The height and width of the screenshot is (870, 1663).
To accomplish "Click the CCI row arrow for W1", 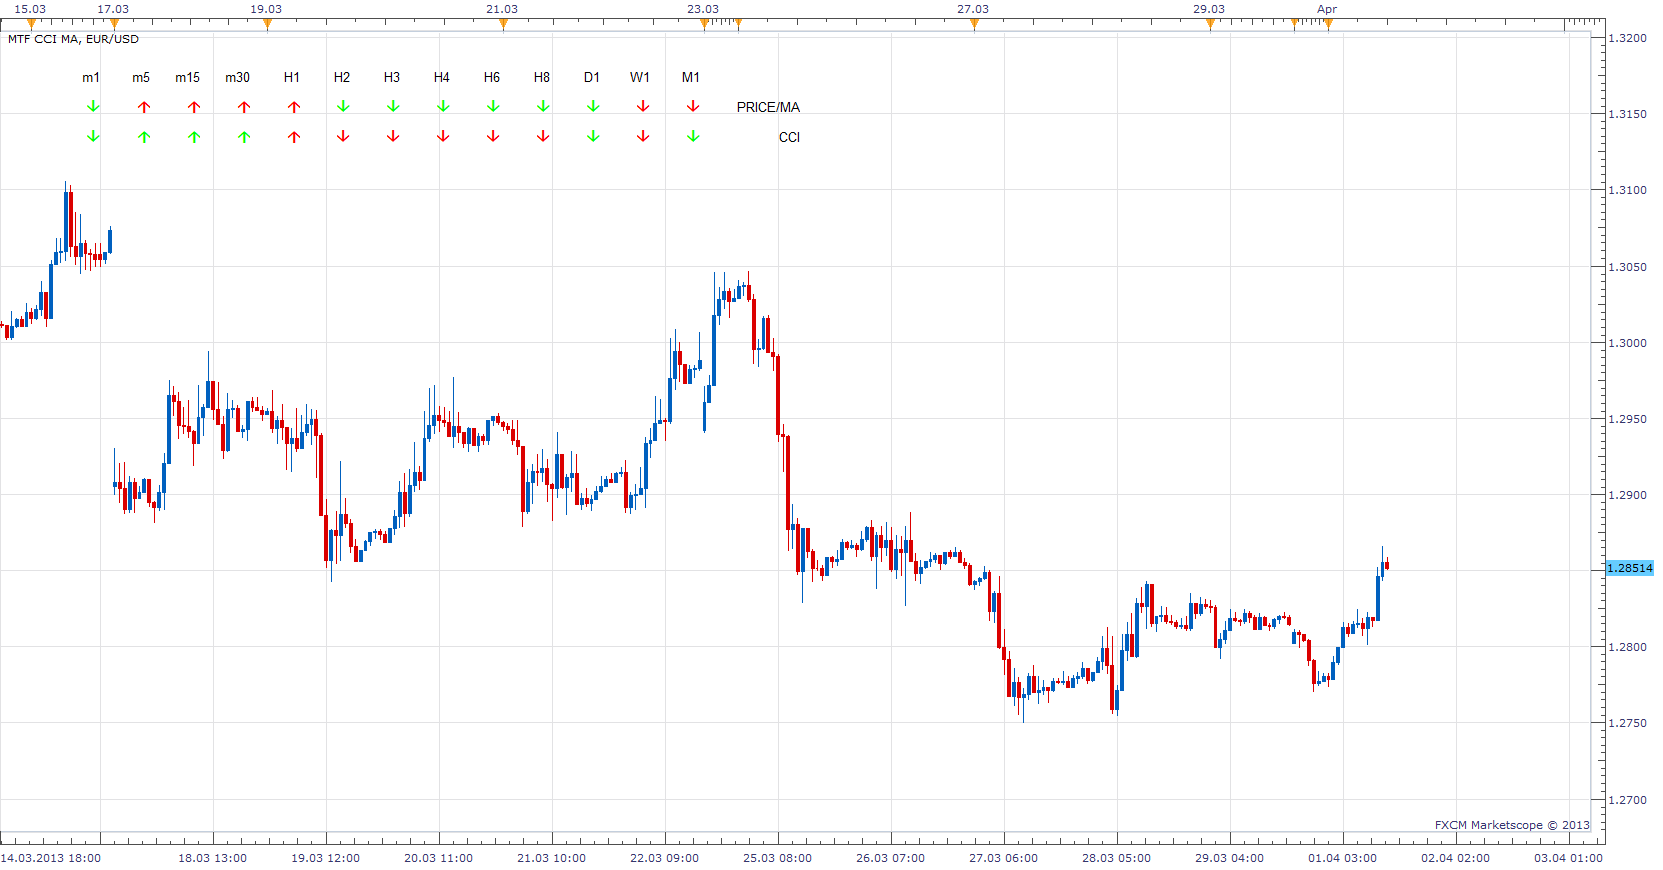I will (643, 137).
